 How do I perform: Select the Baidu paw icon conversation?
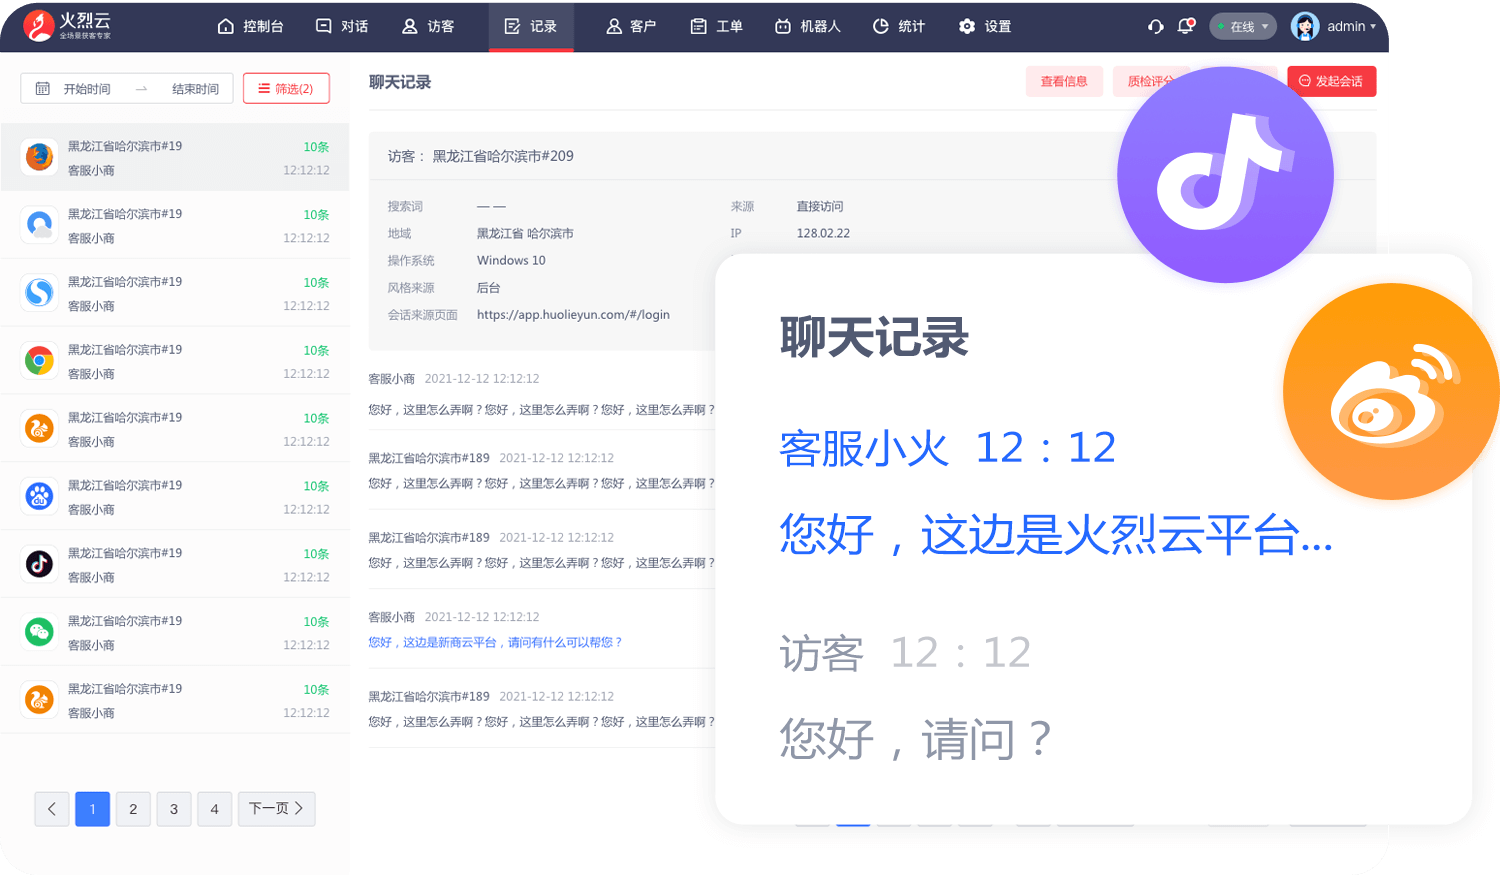click(x=175, y=497)
